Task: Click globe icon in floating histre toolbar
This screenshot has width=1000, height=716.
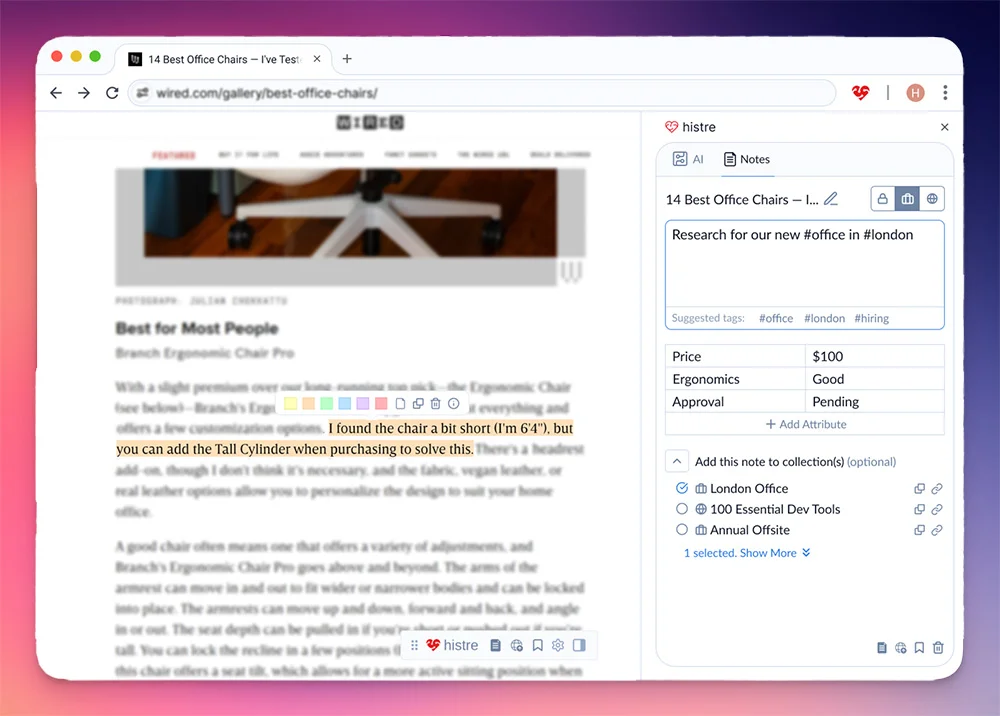Action: click(517, 645)
